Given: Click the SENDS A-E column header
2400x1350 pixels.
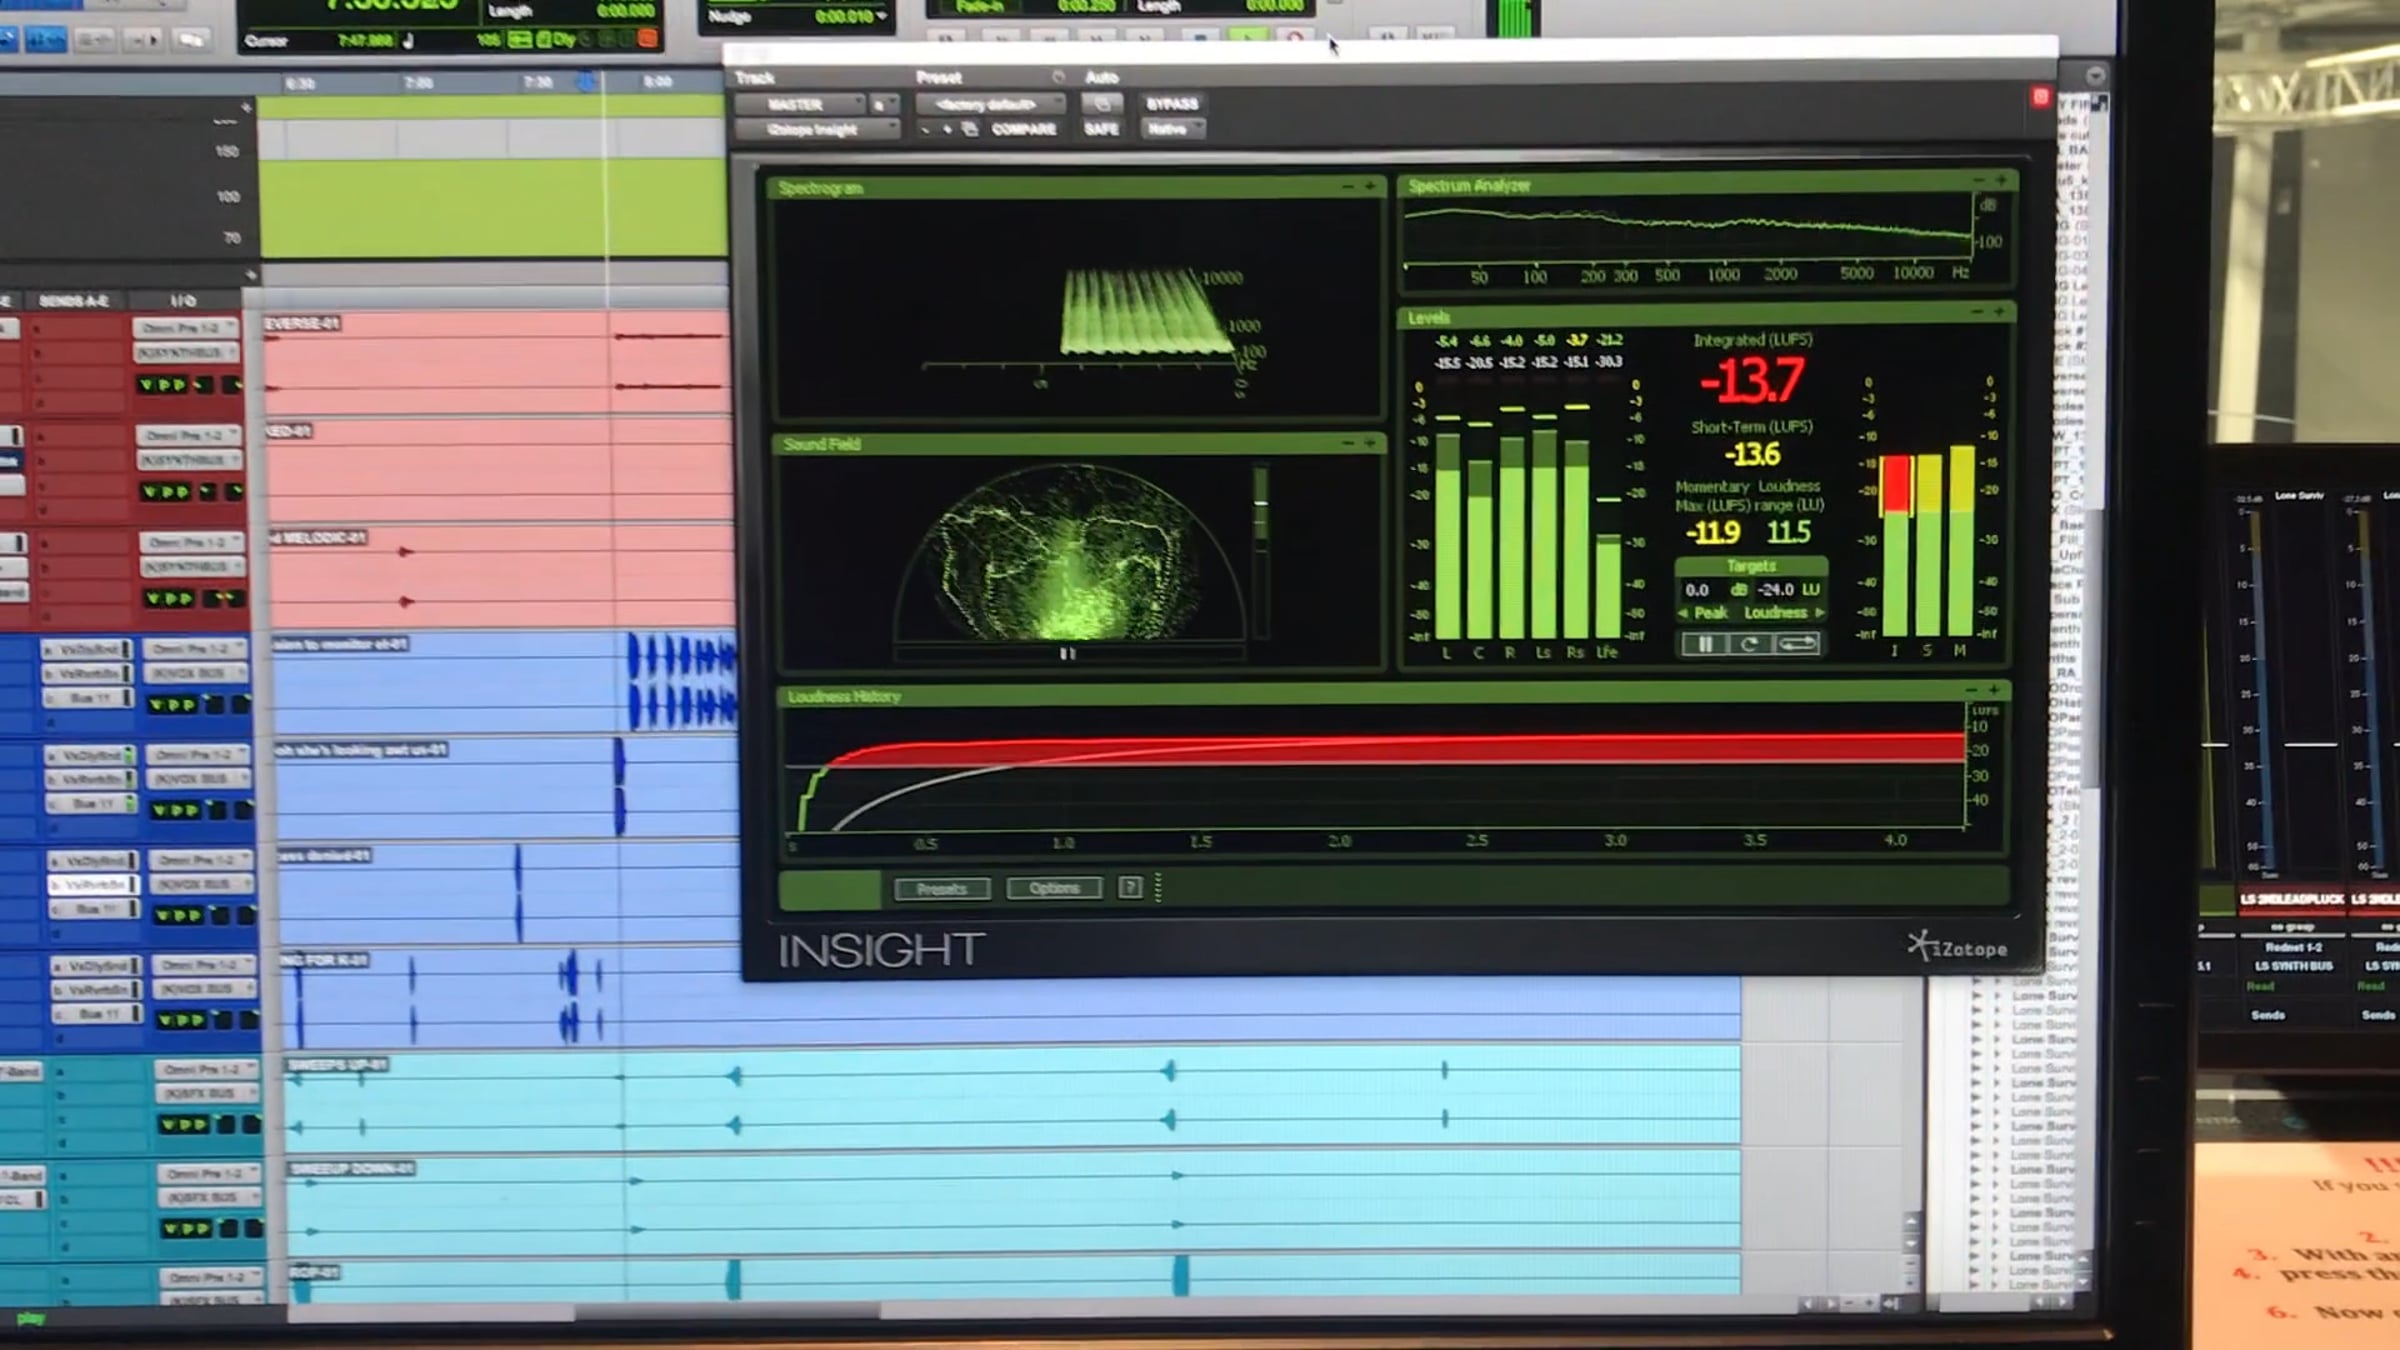Looking at the screenshot, I should point(73,300).
